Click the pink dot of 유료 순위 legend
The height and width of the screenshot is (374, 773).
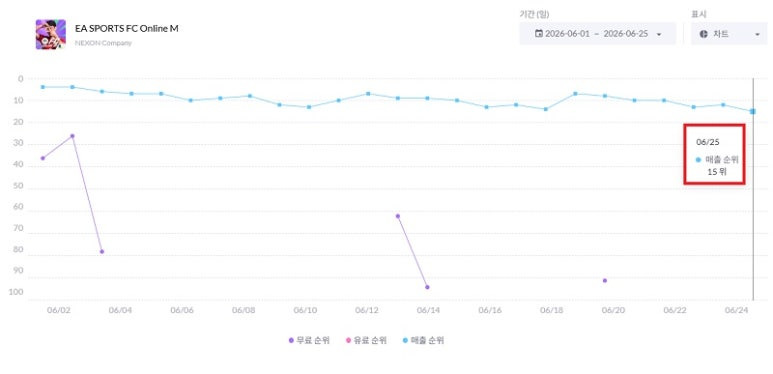click(x=348, y=340)
